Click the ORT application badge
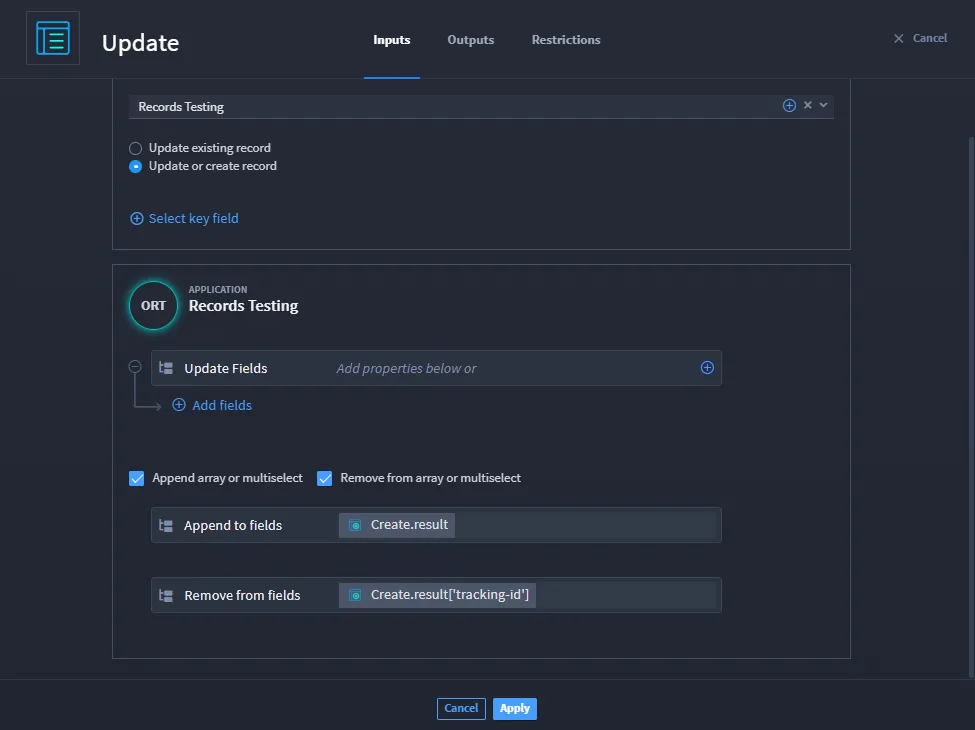This screenshot has height=730, width=975. pyautogui.click(x=153, y=305)
